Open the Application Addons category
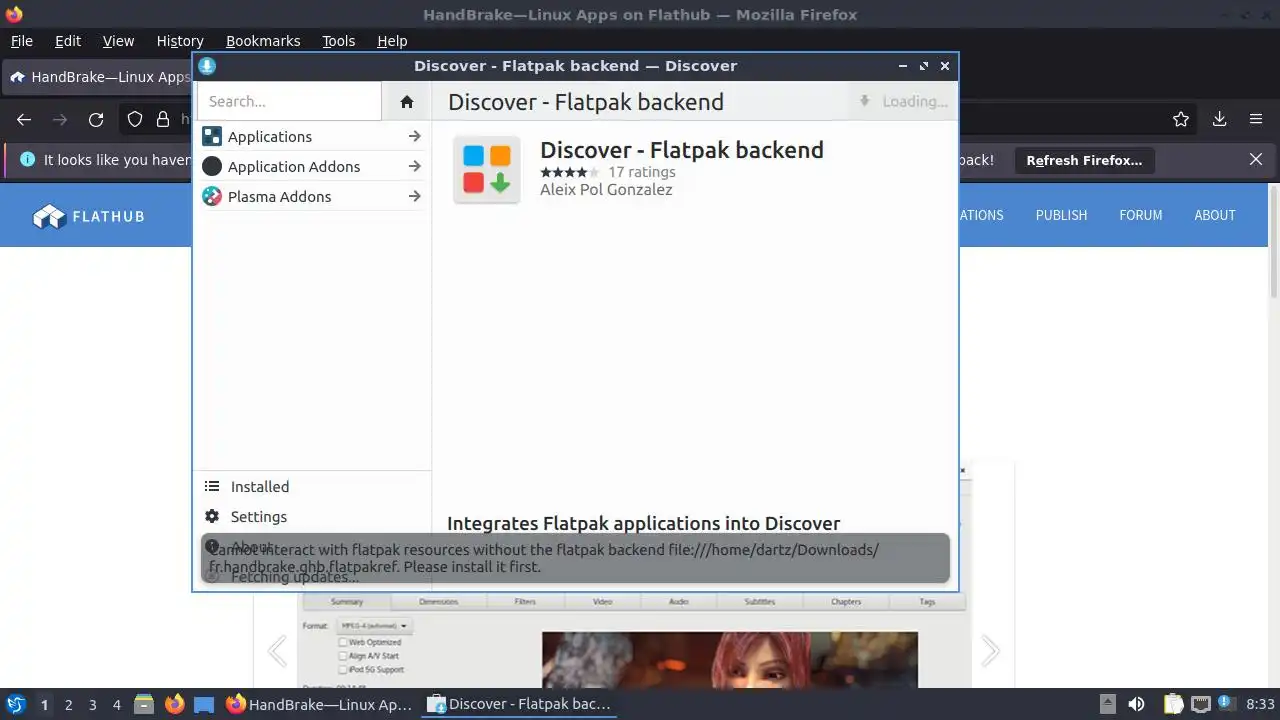The image size is (1280, 720). tap(311, 167)
